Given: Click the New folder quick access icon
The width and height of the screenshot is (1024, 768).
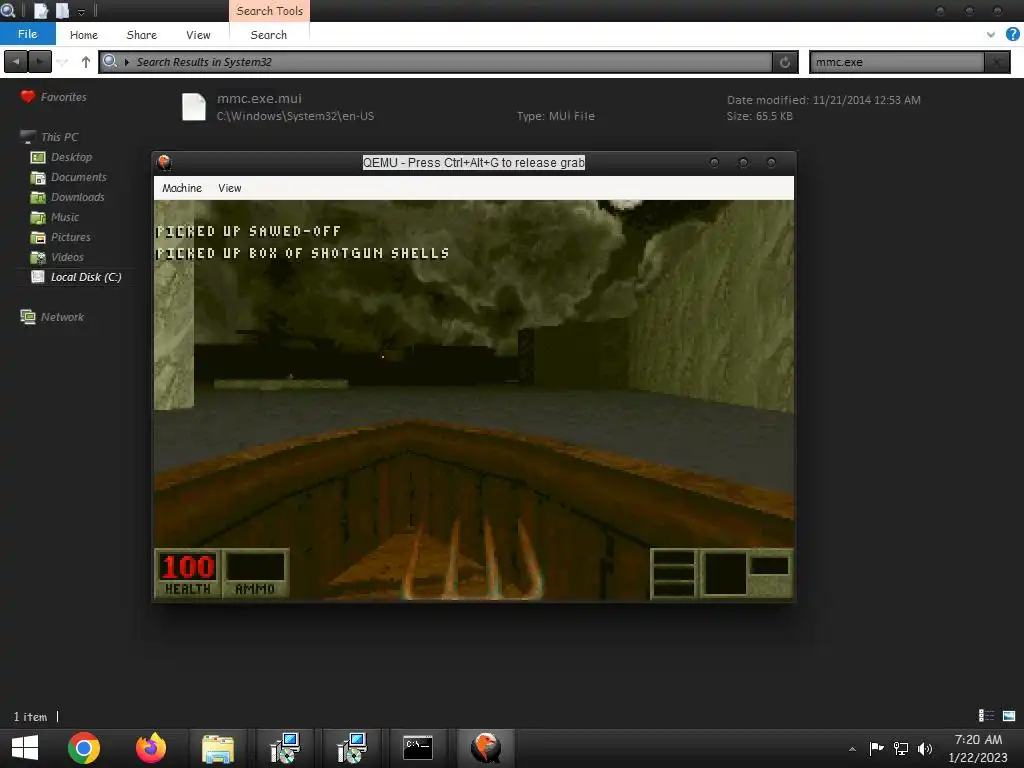Looking at the screenshot, I should 63,10.
